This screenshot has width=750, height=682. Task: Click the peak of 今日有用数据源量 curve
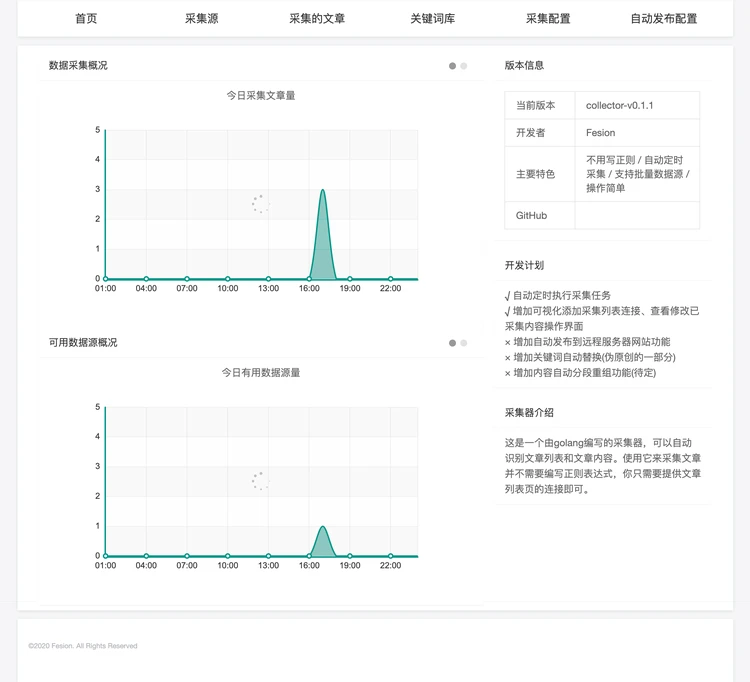pyautogui.click(x=322, y=527)
